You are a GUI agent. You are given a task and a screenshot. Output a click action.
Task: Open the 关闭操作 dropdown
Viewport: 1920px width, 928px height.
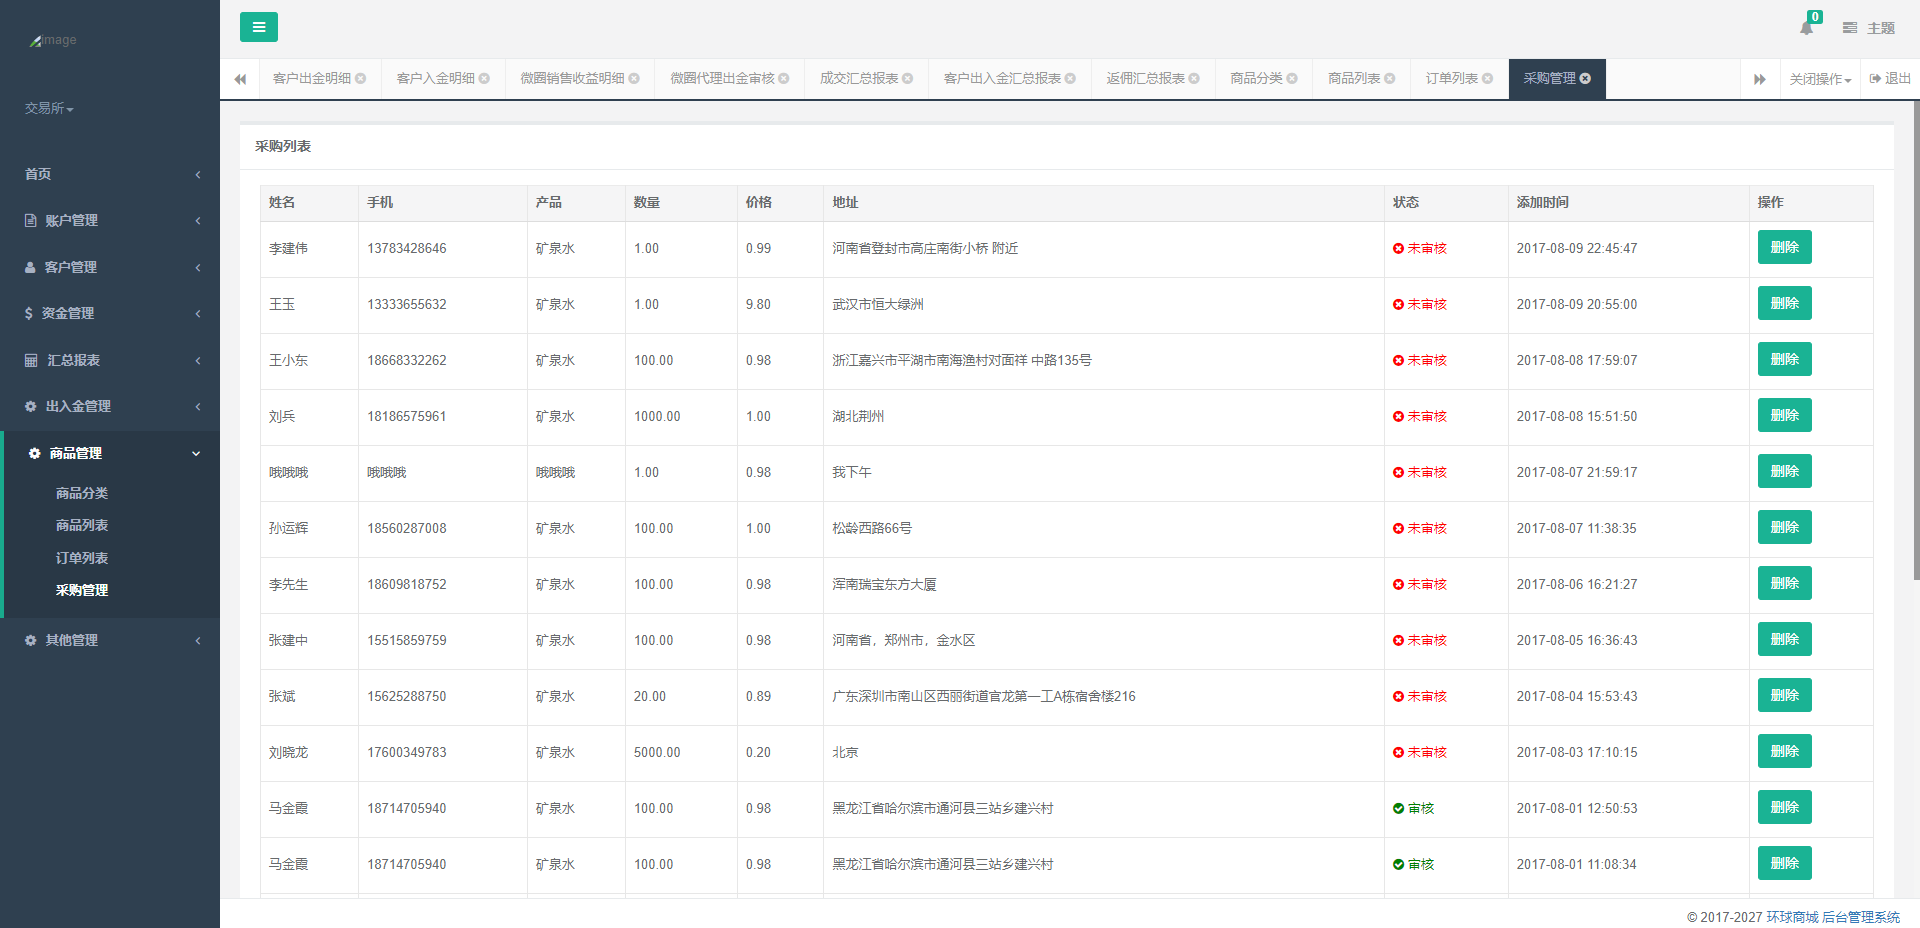pos(1820,79)
